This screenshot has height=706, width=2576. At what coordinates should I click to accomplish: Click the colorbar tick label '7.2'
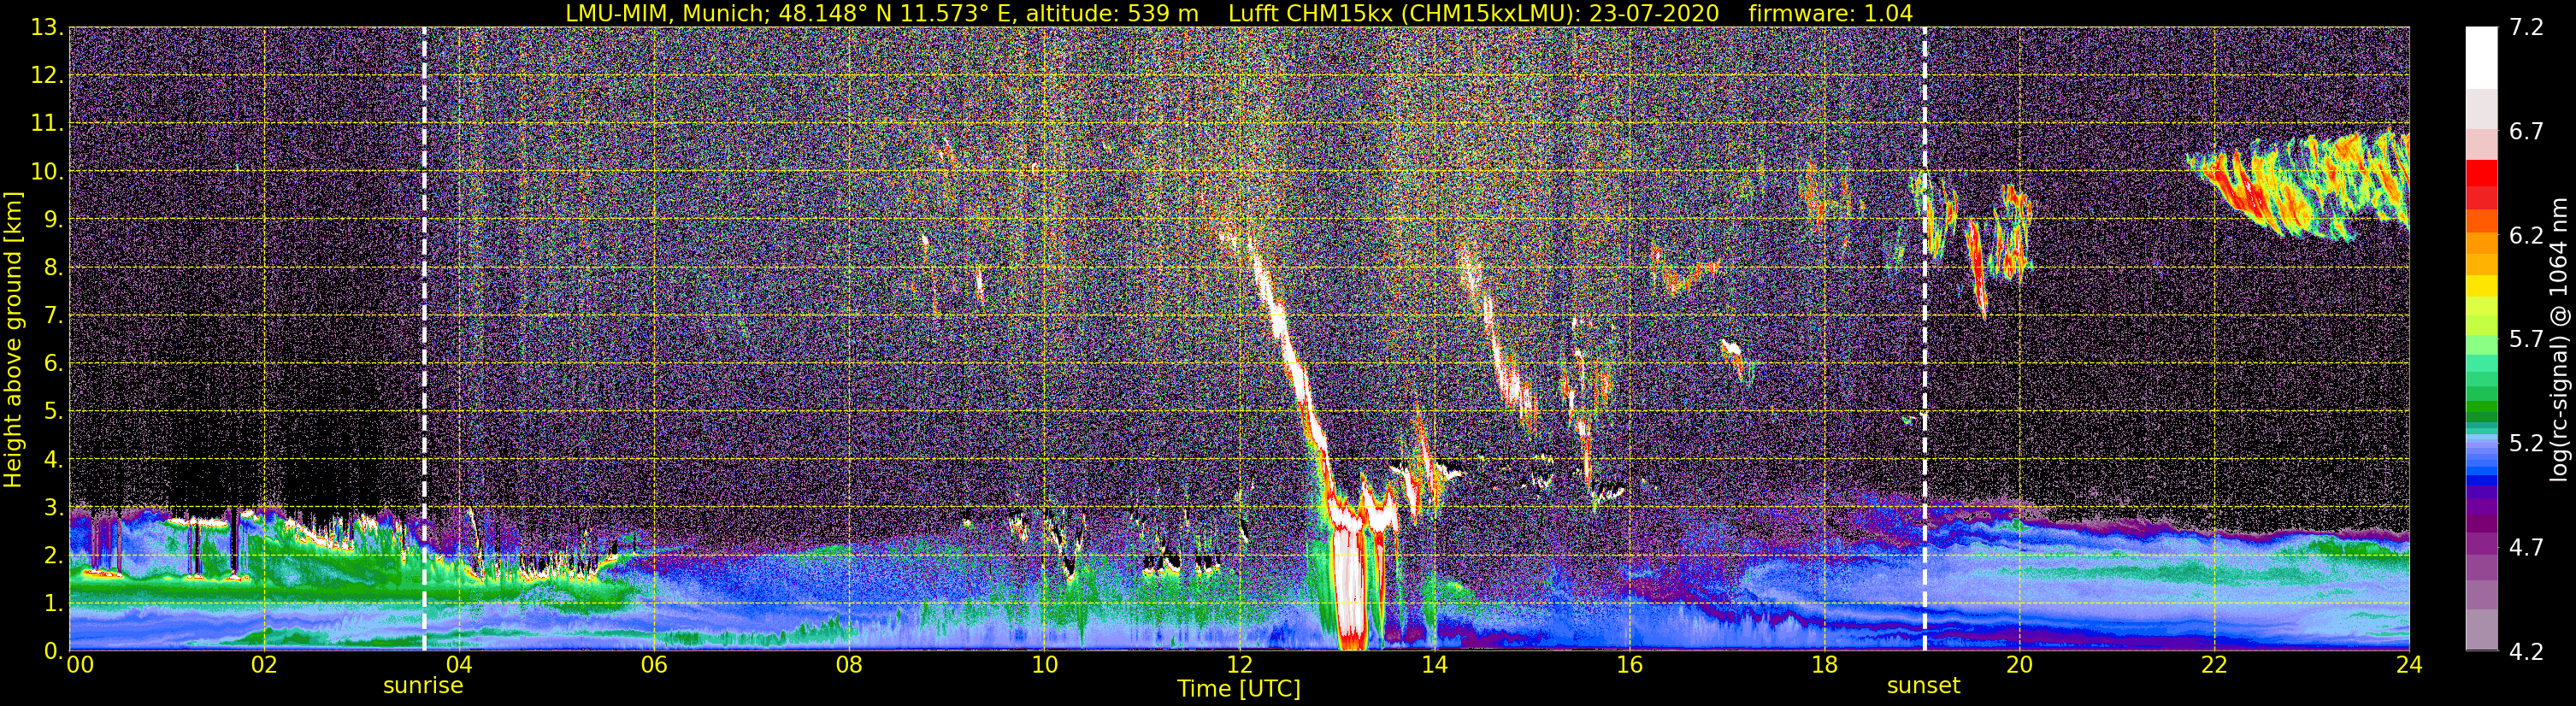[x=2526, y=27]
